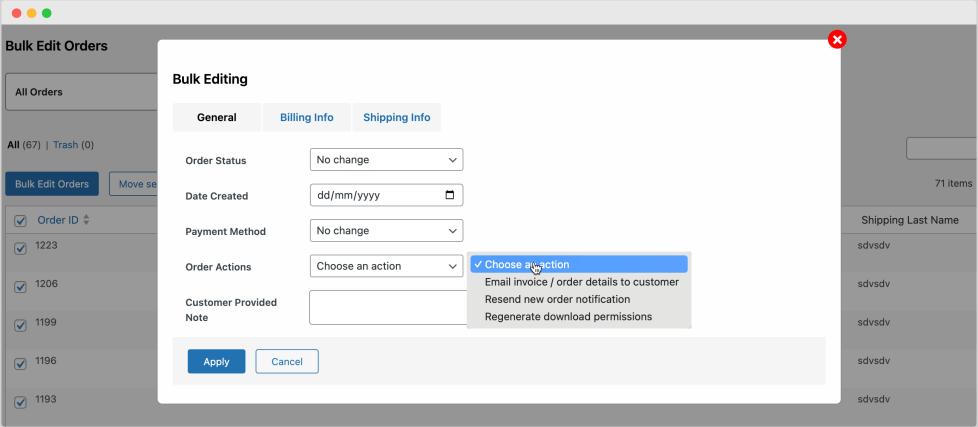Toggle the checkbox for order 1199

click(20, 325)
